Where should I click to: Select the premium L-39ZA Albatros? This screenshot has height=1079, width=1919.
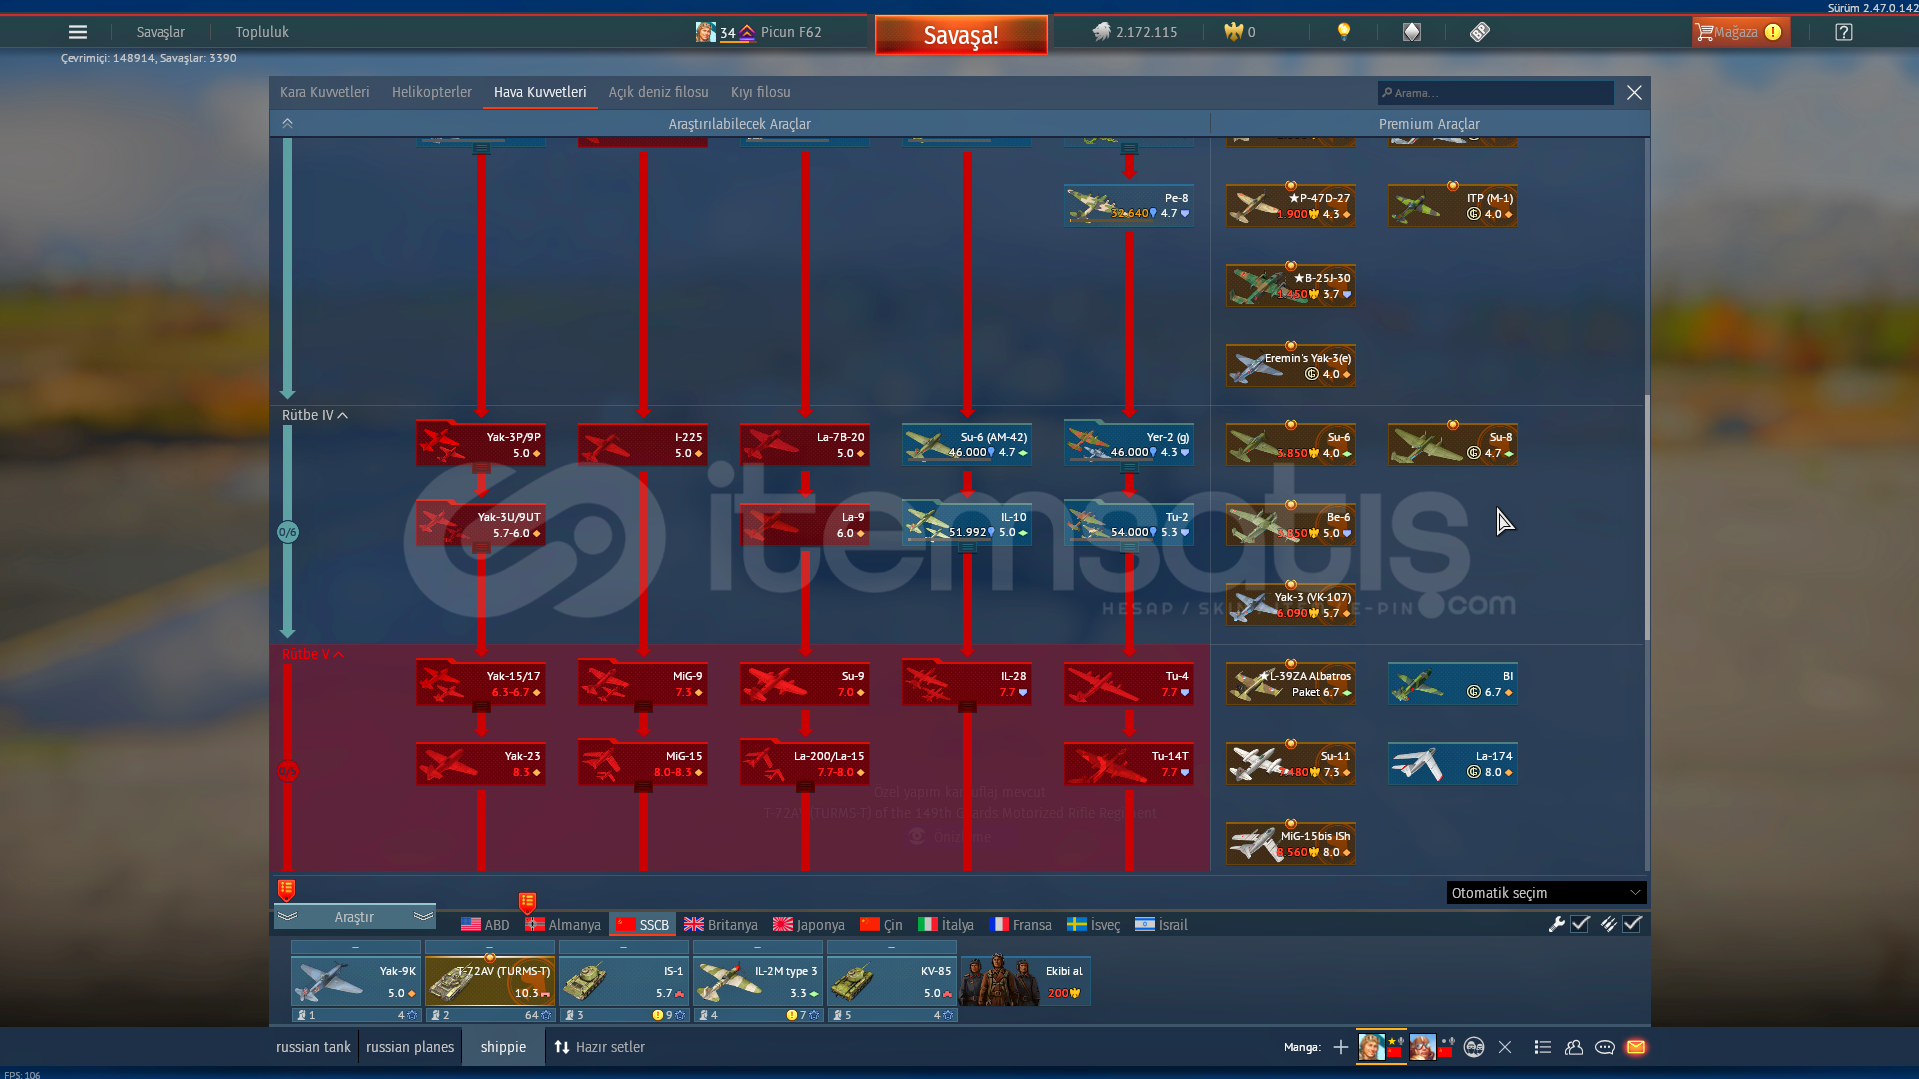(x=1291, y=683)
